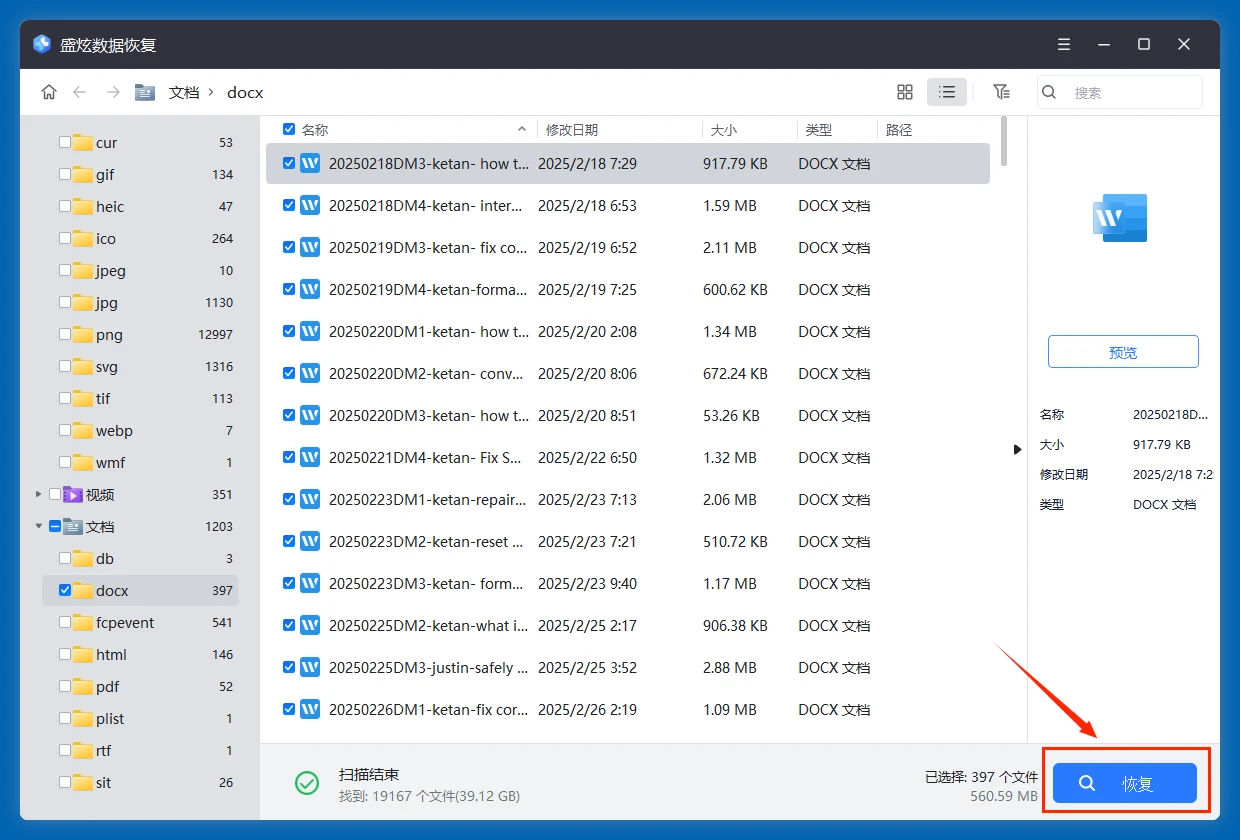Click the 恢复 recover button
1240x840 pixels.
[1124, 784]
